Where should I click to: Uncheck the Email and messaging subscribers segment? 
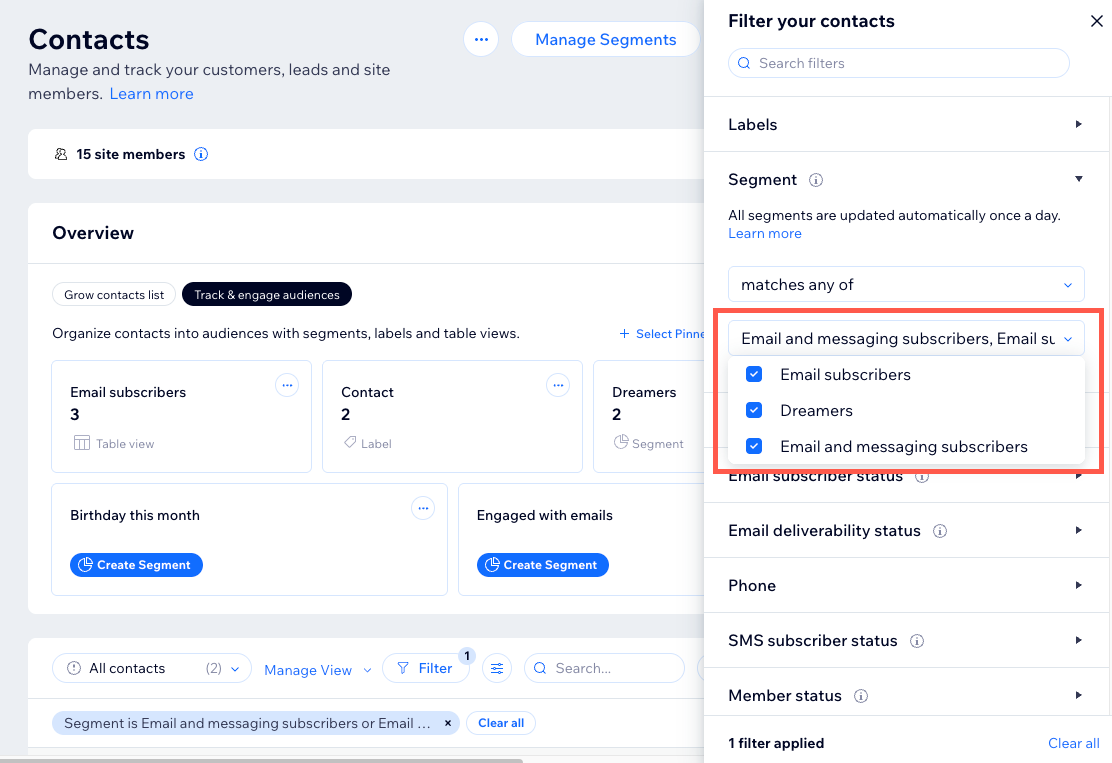pyautogui.click(x=754, y=446)
